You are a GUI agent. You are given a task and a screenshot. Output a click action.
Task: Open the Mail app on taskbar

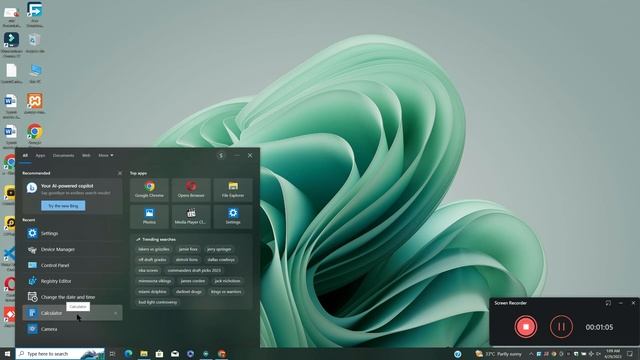coord(175,354)
